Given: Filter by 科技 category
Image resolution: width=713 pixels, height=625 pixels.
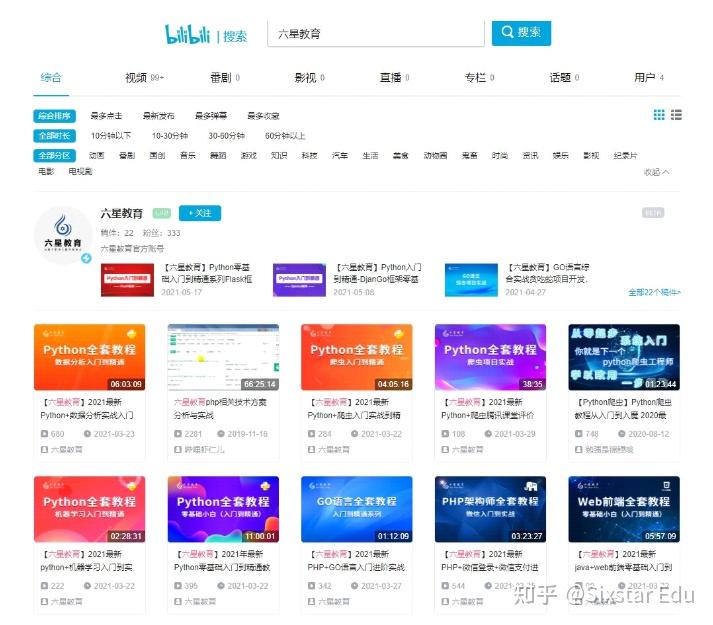Looking at the screenshot, I should 309,156.
